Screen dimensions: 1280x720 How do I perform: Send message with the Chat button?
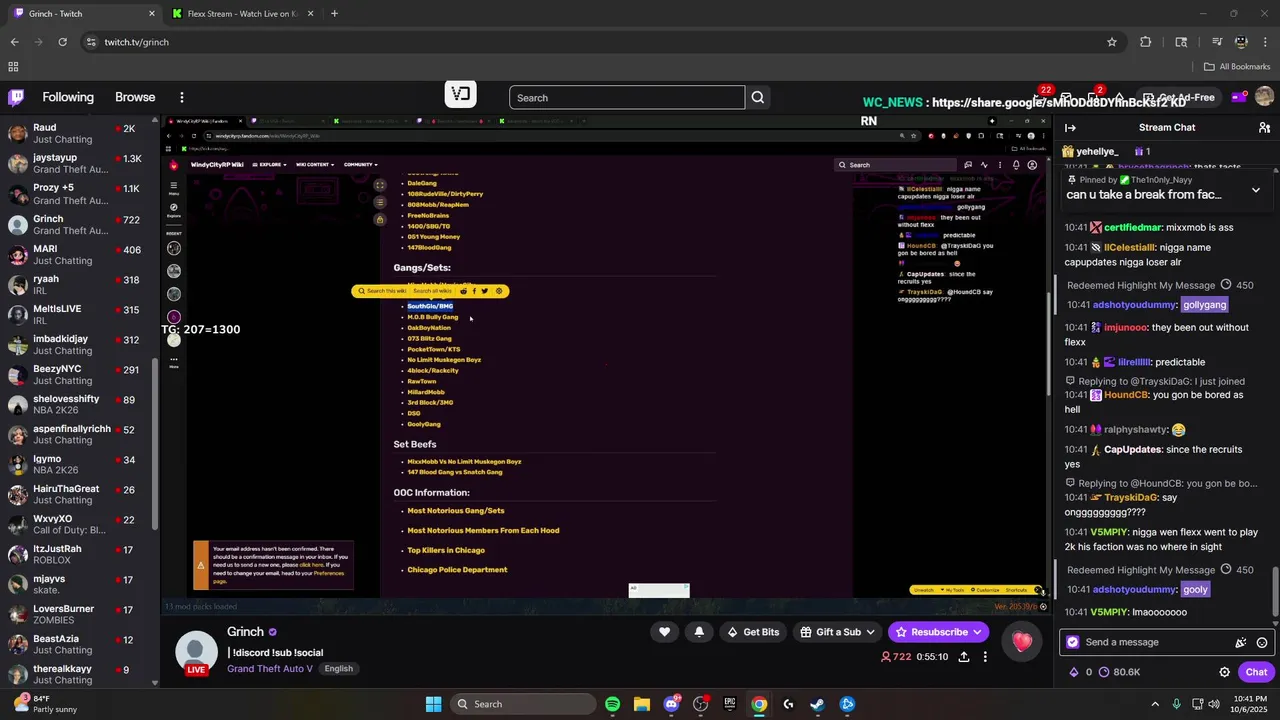(1256, 672)
